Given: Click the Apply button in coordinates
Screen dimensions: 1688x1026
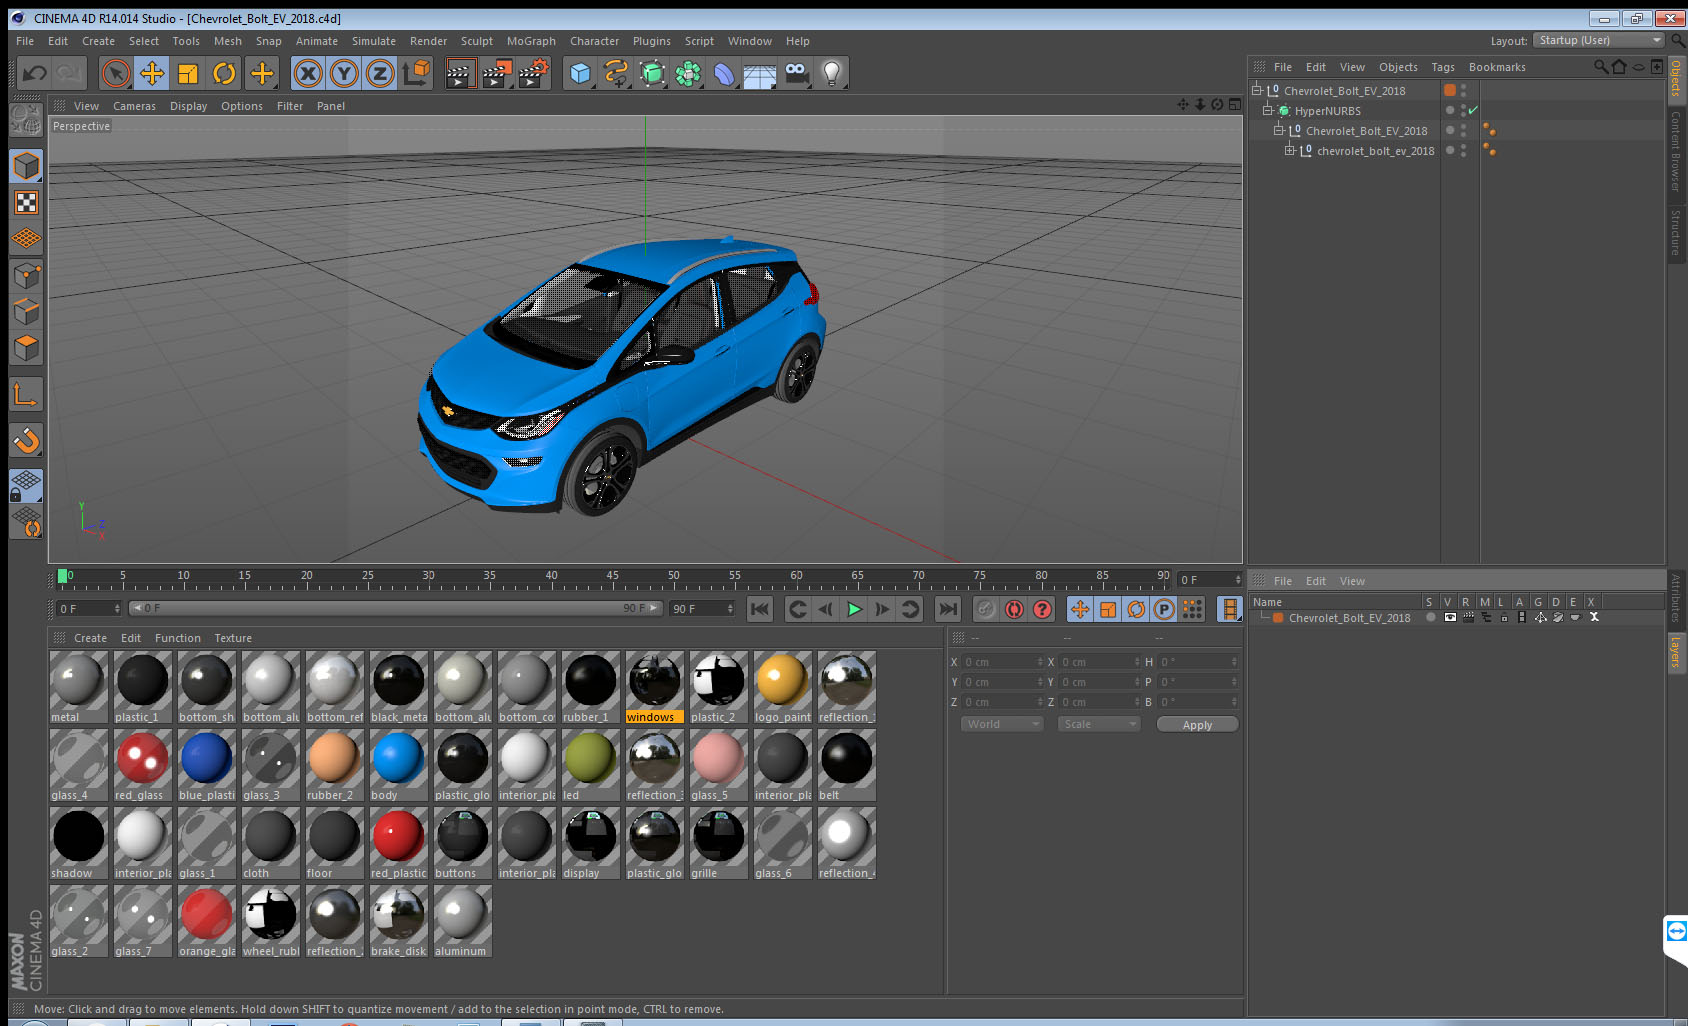Looking at the screenshot, I should [1197, 724].
